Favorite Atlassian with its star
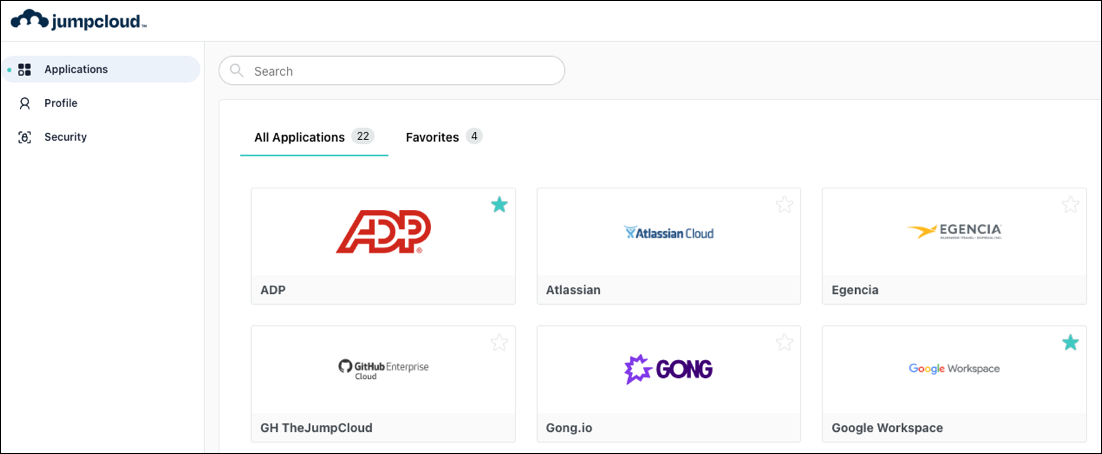The height and width of the screenshot is (454, 1102). 784,205
